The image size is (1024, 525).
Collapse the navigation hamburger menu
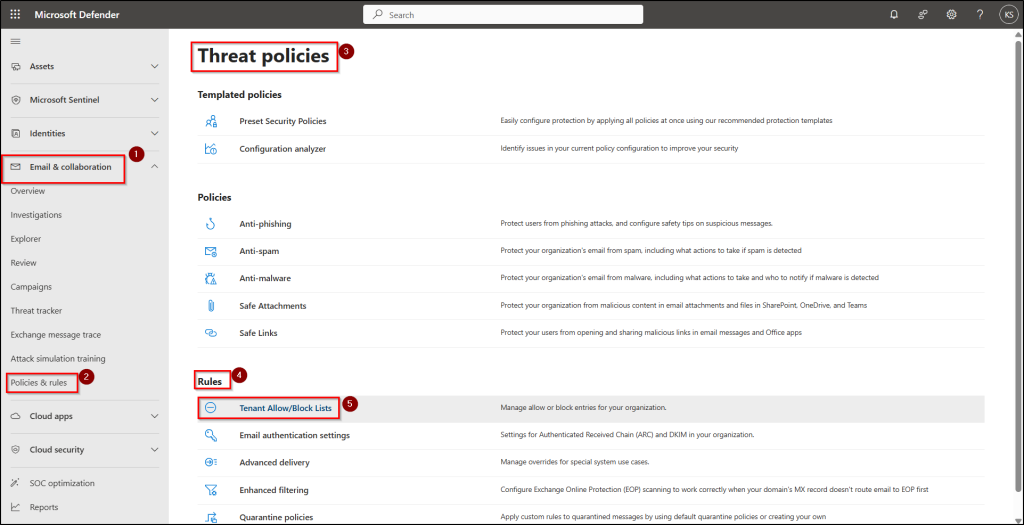[x=15, y=41]
